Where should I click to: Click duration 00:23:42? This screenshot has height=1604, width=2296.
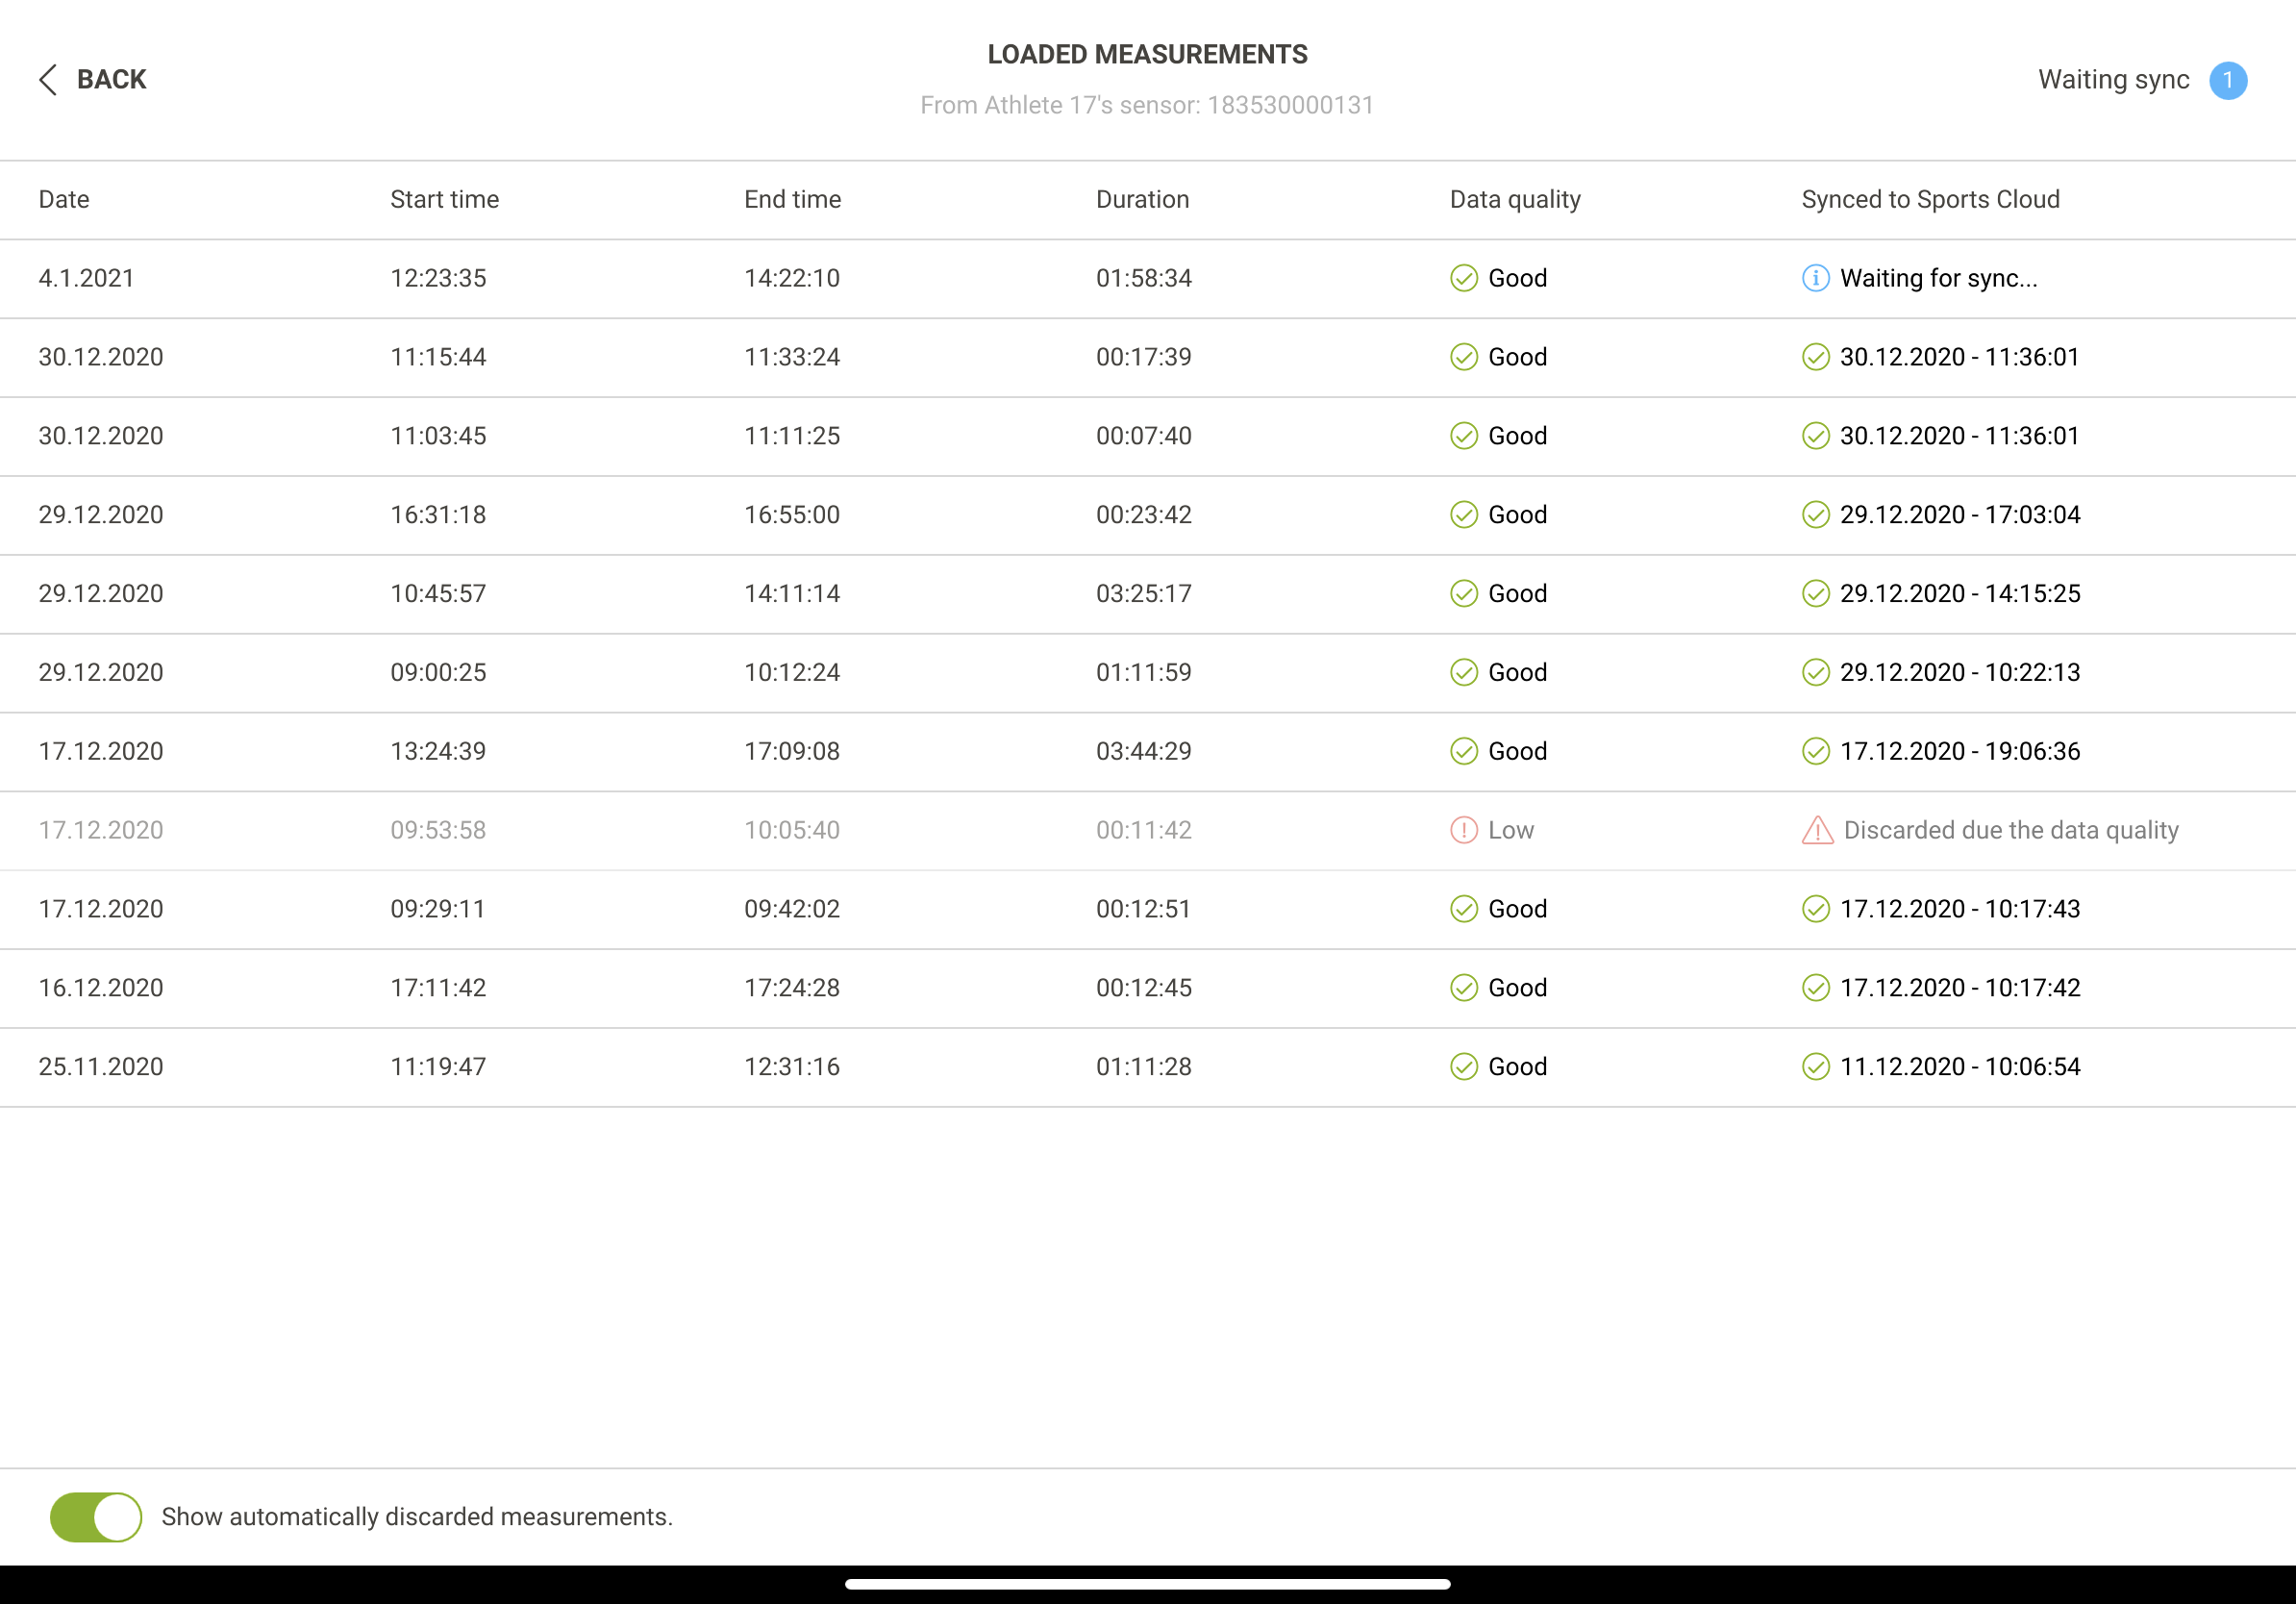coord(1143,515)
